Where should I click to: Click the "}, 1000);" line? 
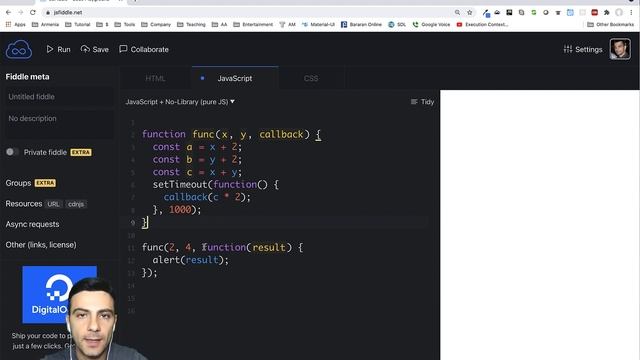pyautogui.click(x=177, y=210)
